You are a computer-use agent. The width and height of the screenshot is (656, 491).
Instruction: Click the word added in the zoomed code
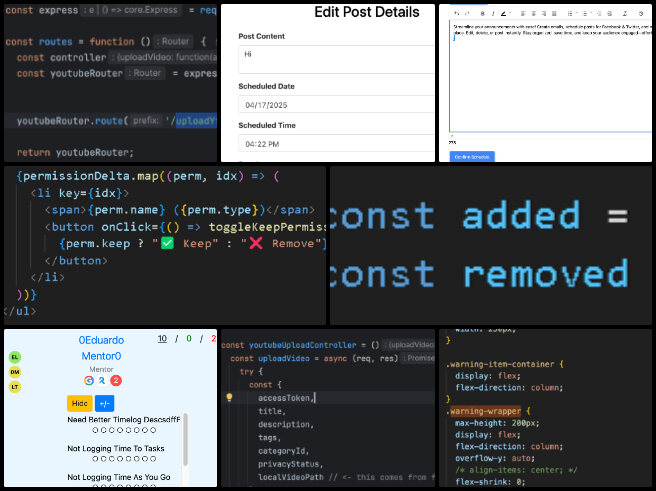tap(521, 215)
